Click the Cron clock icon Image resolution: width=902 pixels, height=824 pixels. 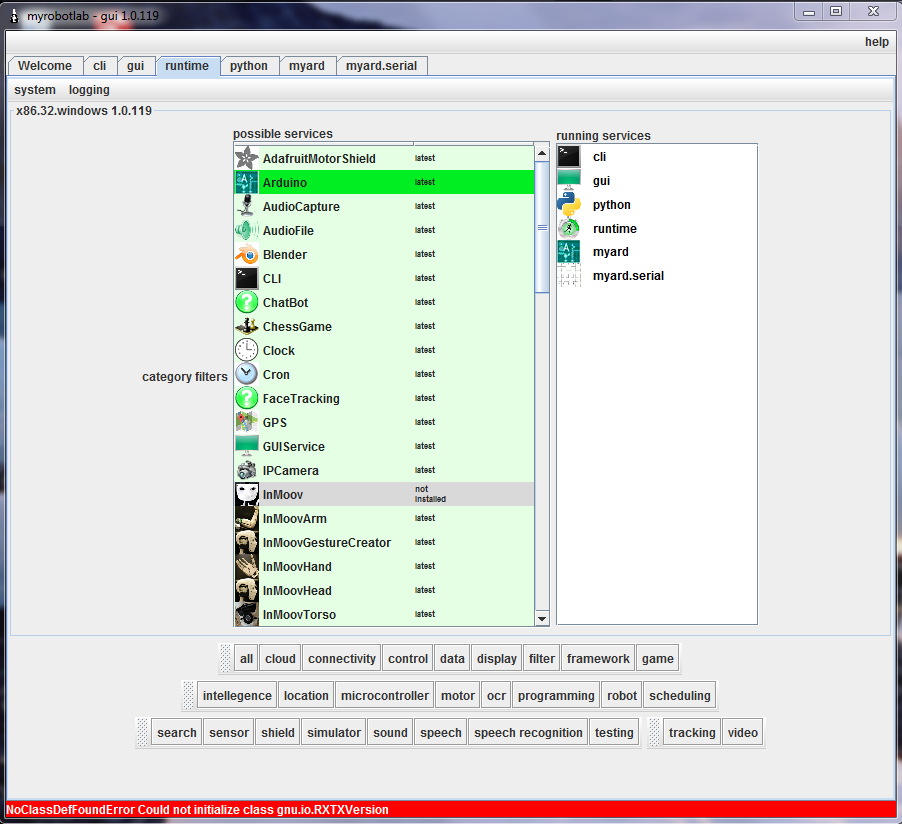247,375
